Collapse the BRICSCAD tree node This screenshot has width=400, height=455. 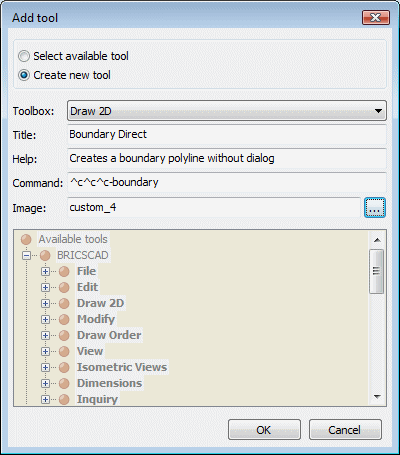(x=26, y=256)
